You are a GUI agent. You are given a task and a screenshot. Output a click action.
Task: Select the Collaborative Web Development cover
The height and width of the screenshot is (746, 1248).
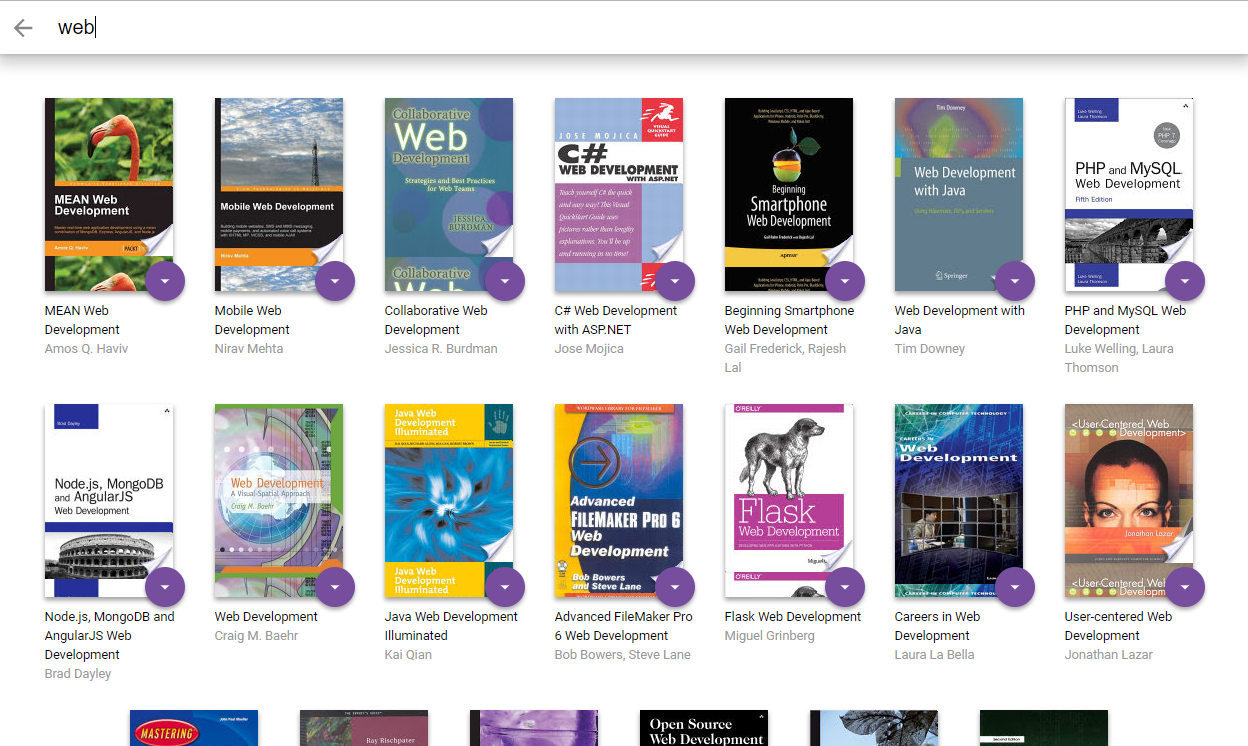point(448,194)
